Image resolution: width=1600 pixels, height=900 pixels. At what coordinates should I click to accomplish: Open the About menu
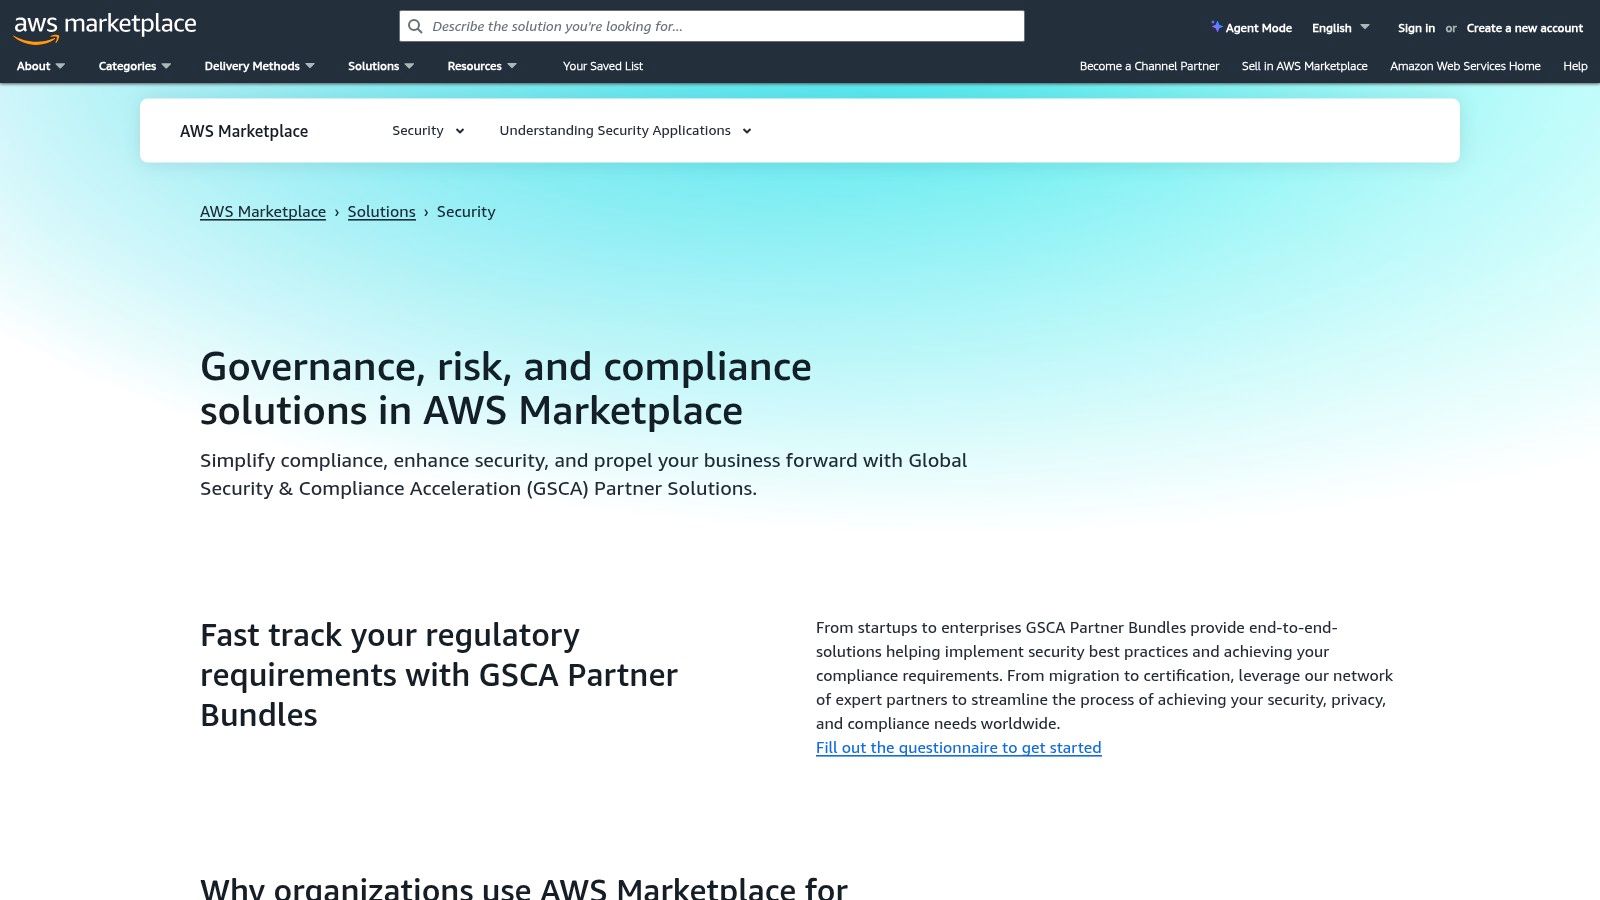click(39, 66)
